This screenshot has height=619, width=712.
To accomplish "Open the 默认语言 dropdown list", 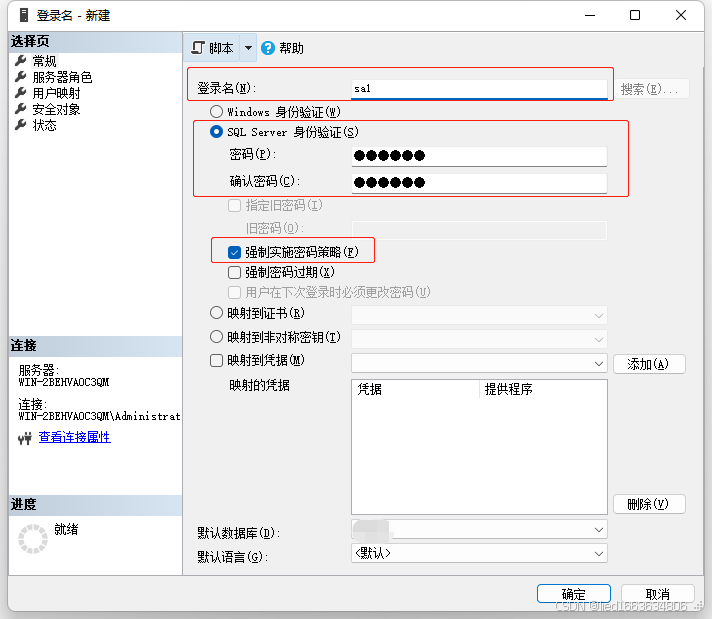I will coord(598,553).
